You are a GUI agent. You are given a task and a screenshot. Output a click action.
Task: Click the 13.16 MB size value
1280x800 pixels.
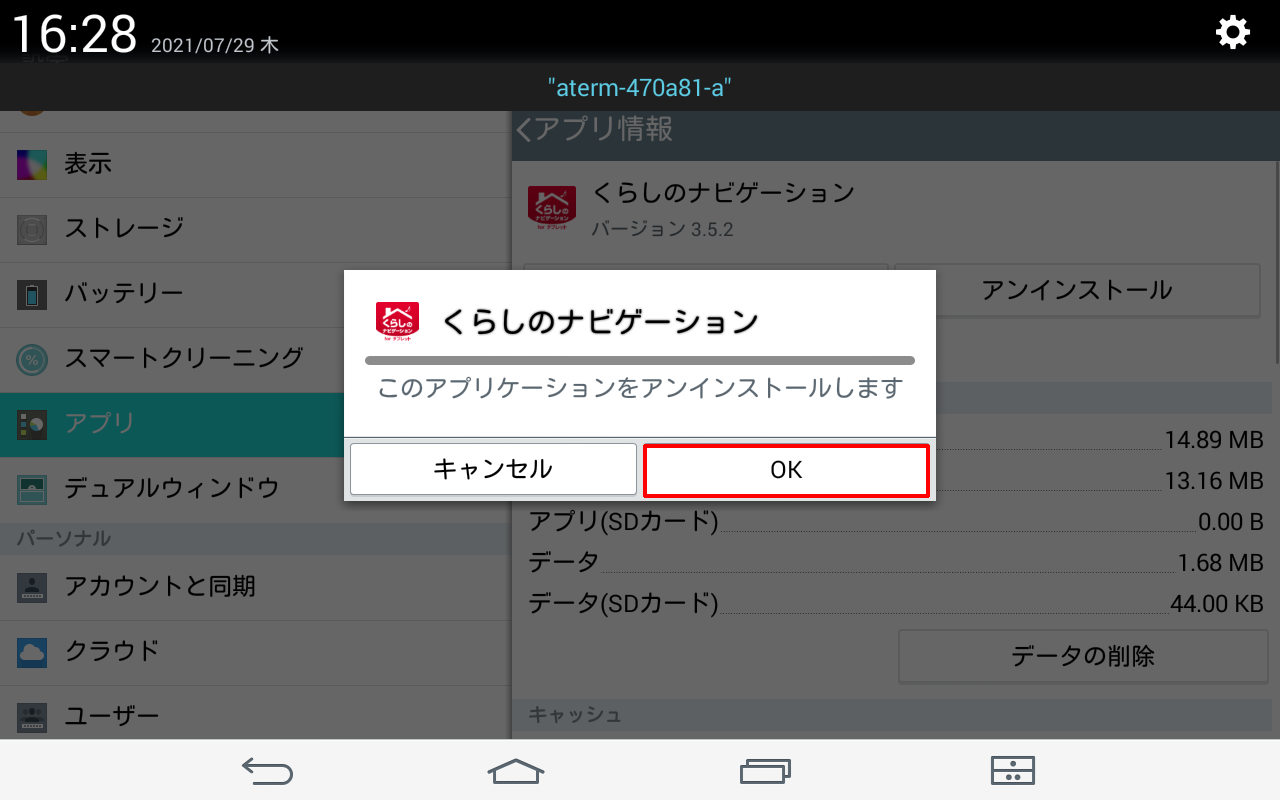(x=1214, y=481)
